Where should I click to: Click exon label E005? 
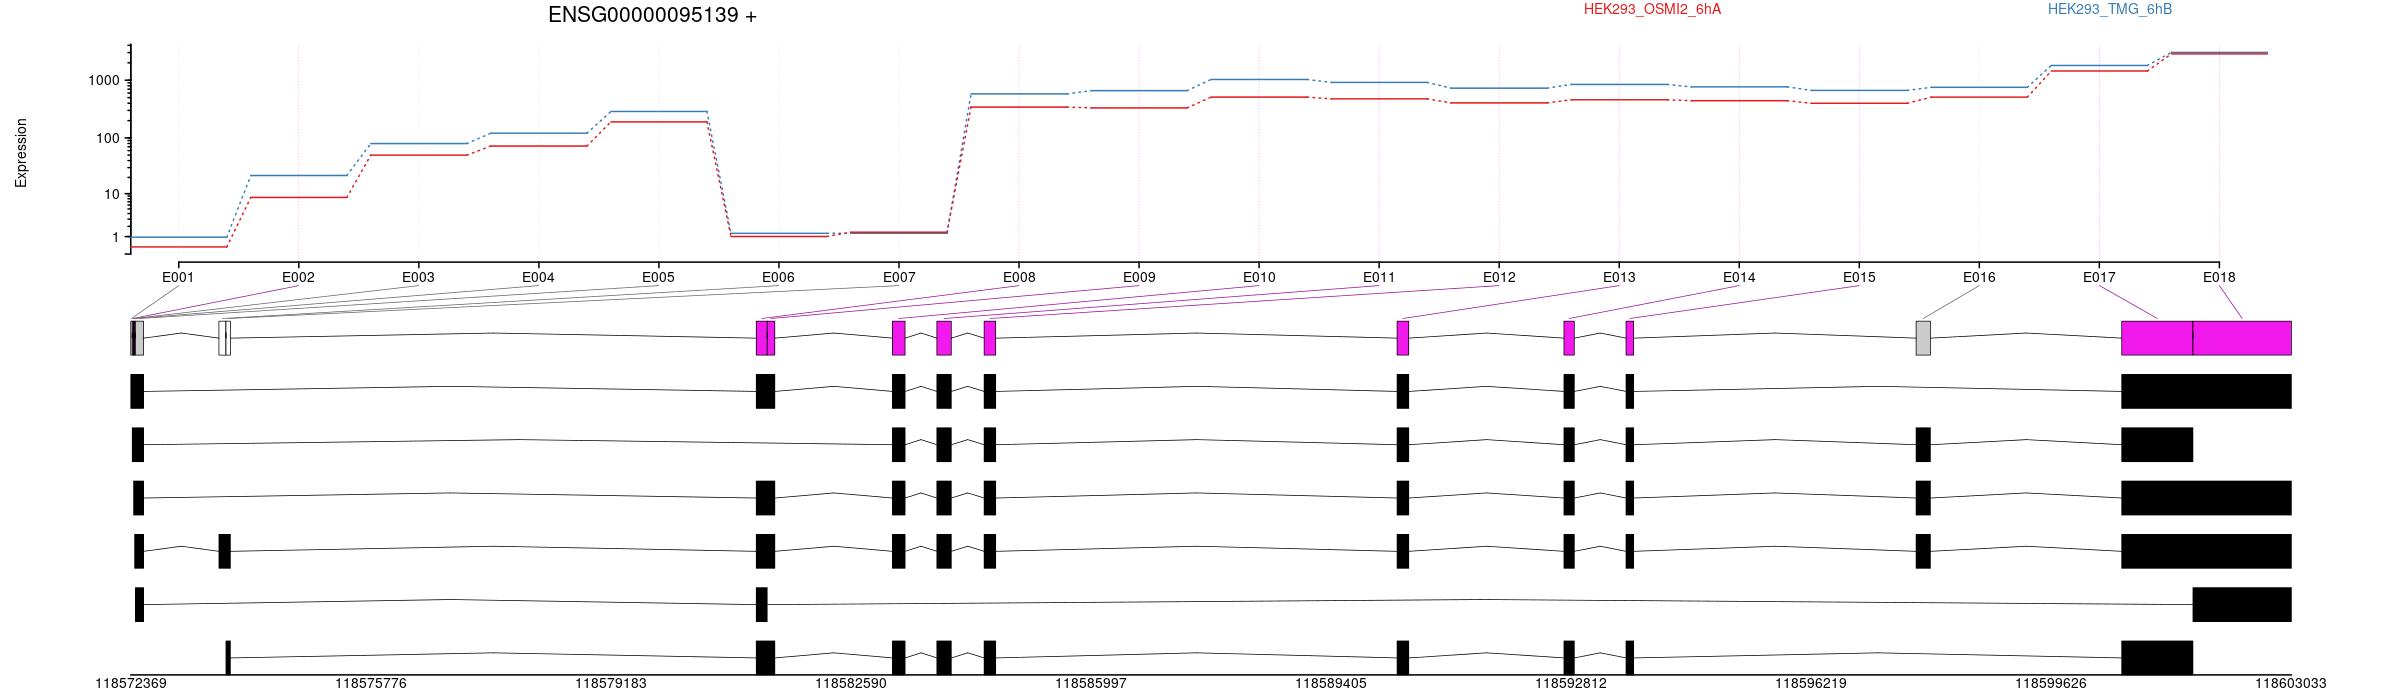[658, 277]
